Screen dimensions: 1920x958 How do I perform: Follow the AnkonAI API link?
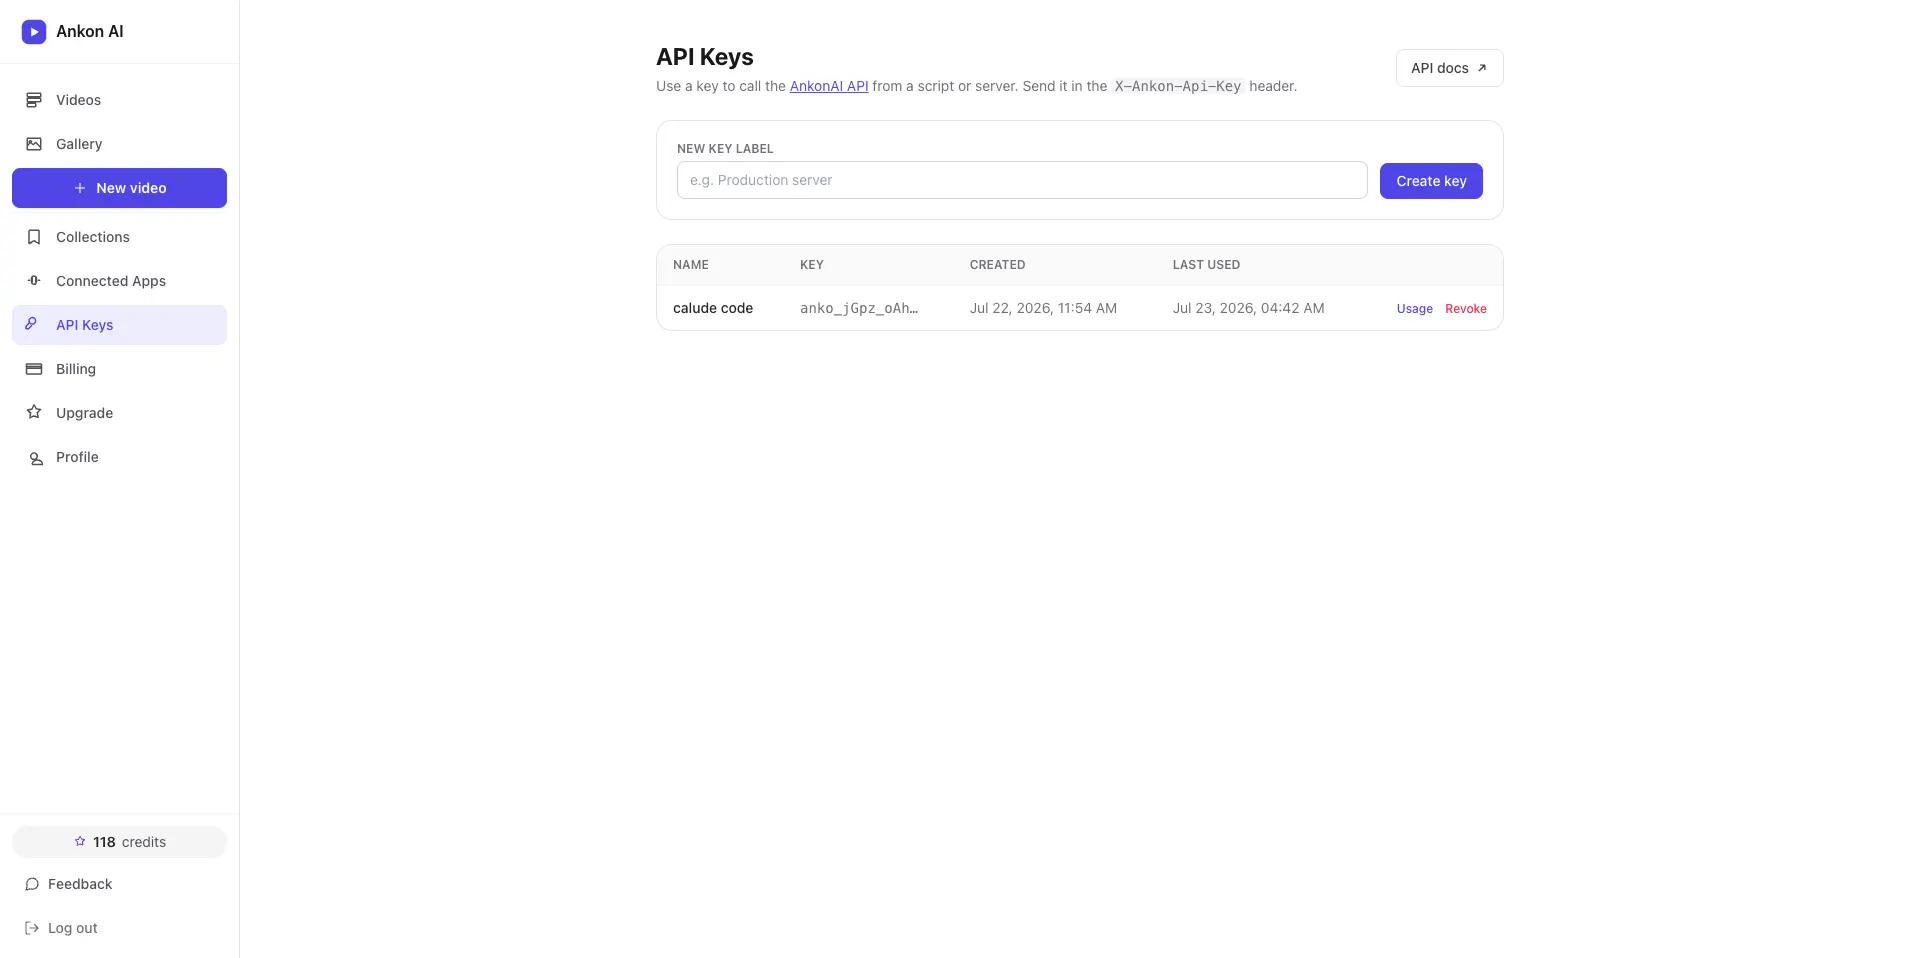pyautogui.click(x=829, y=86)
